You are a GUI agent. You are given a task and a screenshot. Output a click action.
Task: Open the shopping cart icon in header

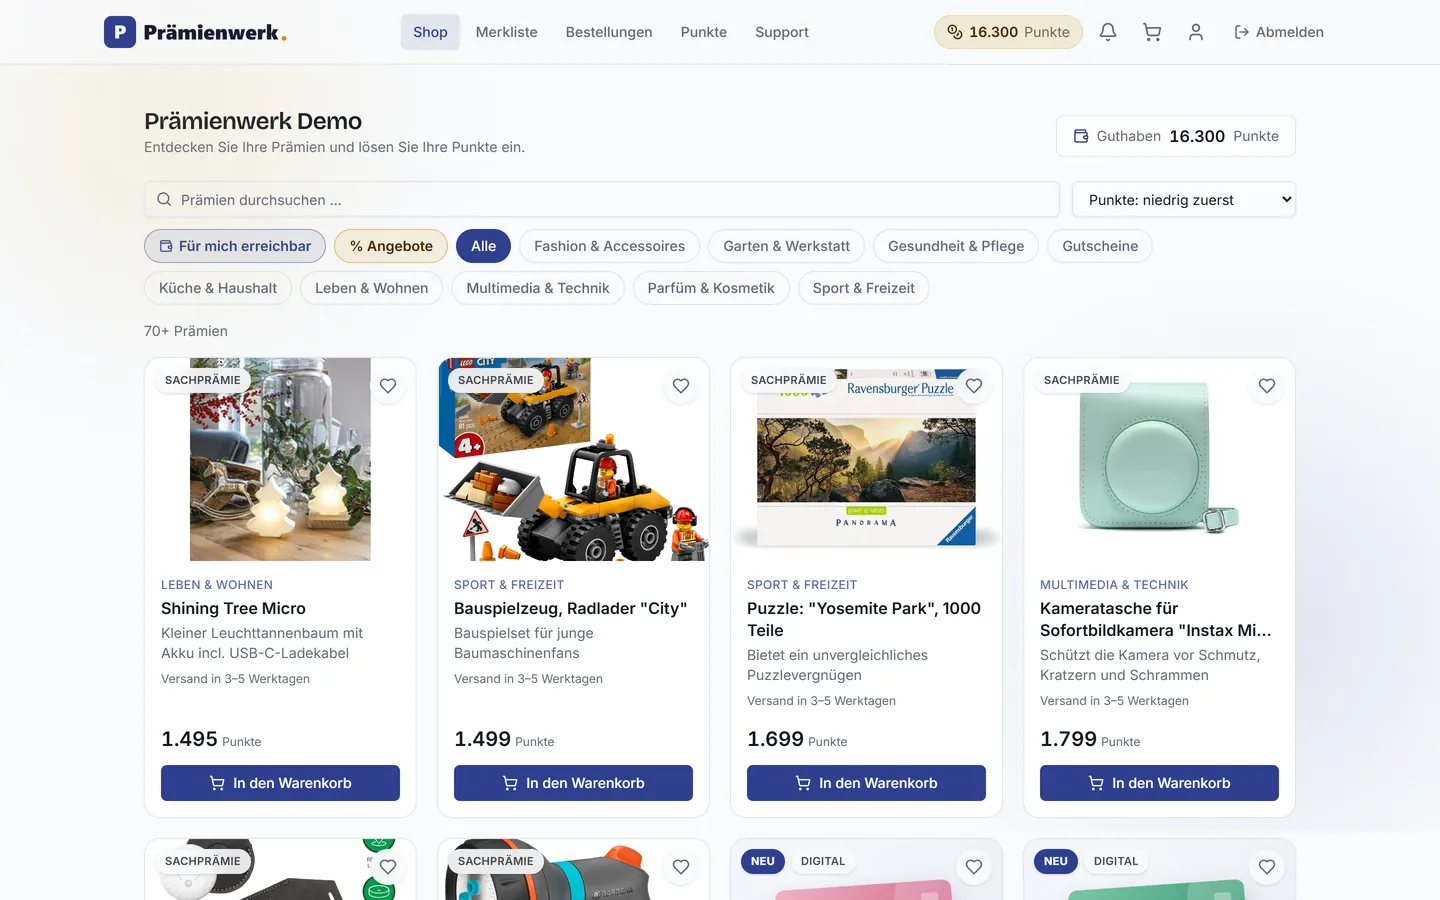pyautogui.click(x=1152, y=32)
